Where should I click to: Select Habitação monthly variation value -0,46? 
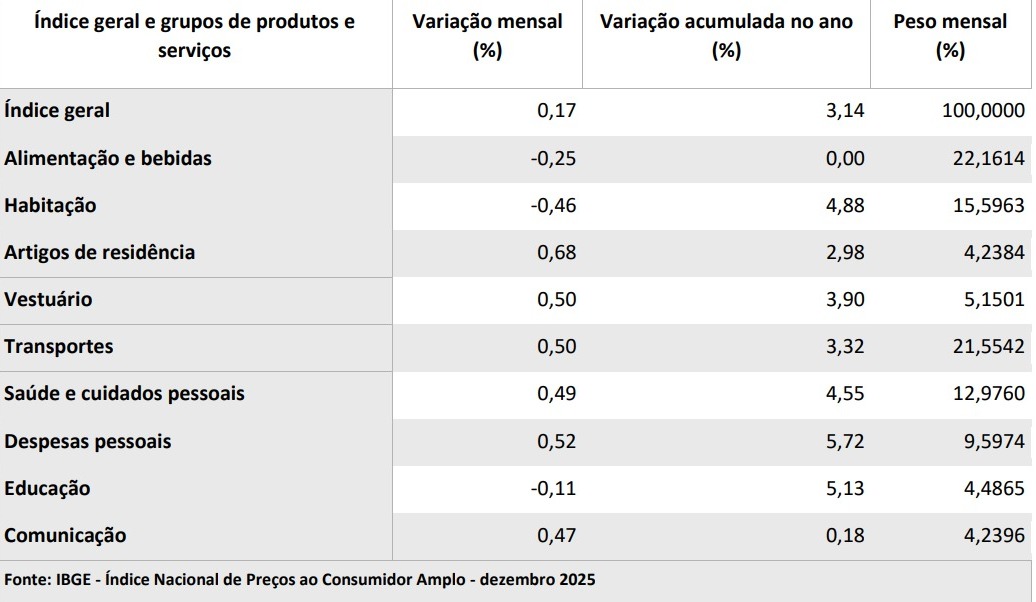pos(553,205)
